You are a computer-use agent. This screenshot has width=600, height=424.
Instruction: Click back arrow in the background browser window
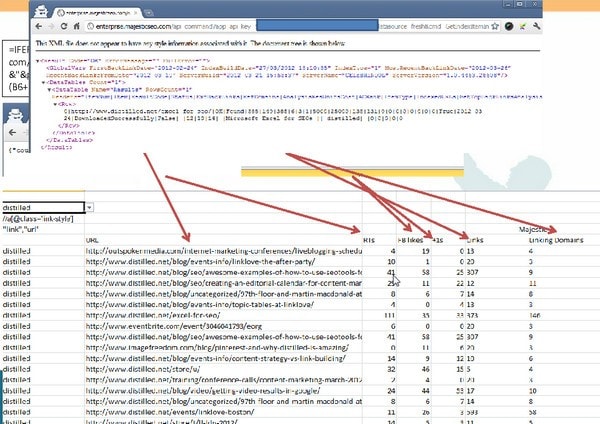[x=12, y=132]
